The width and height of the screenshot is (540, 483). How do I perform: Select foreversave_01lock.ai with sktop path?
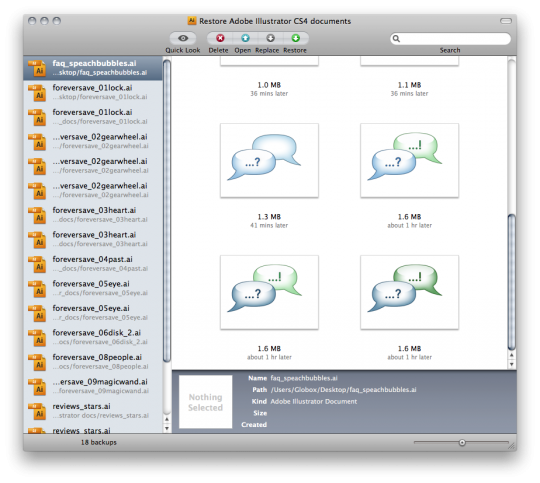(x=93, y=92)
